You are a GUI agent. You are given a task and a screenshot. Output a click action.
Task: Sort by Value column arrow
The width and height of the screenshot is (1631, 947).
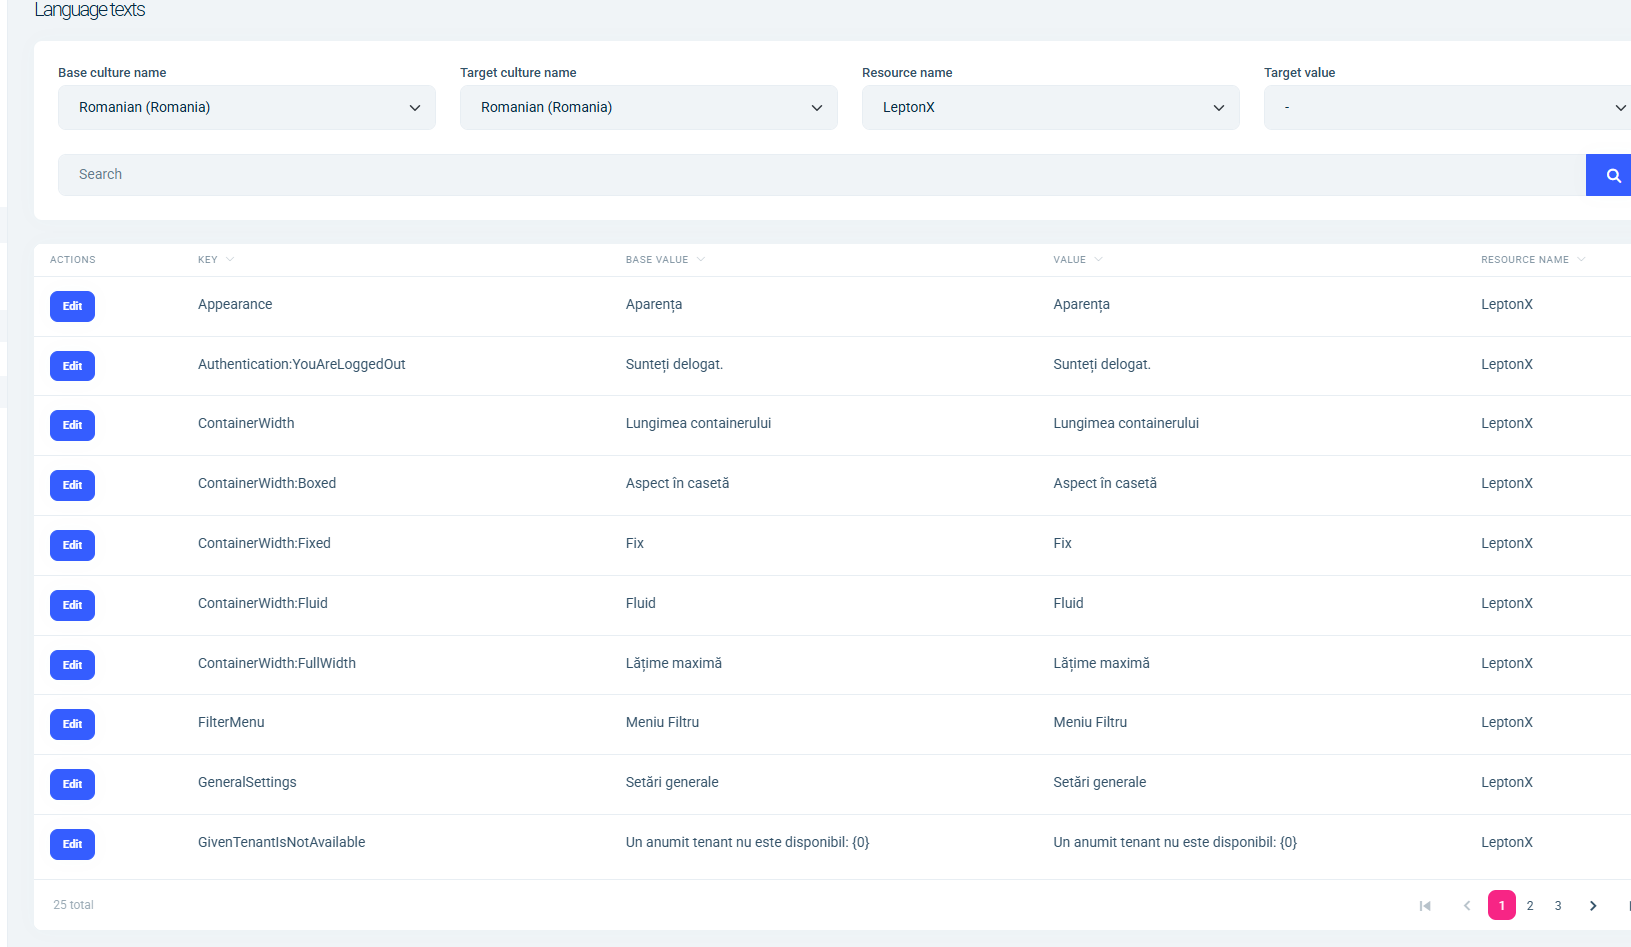click(x=1098, y=260)
